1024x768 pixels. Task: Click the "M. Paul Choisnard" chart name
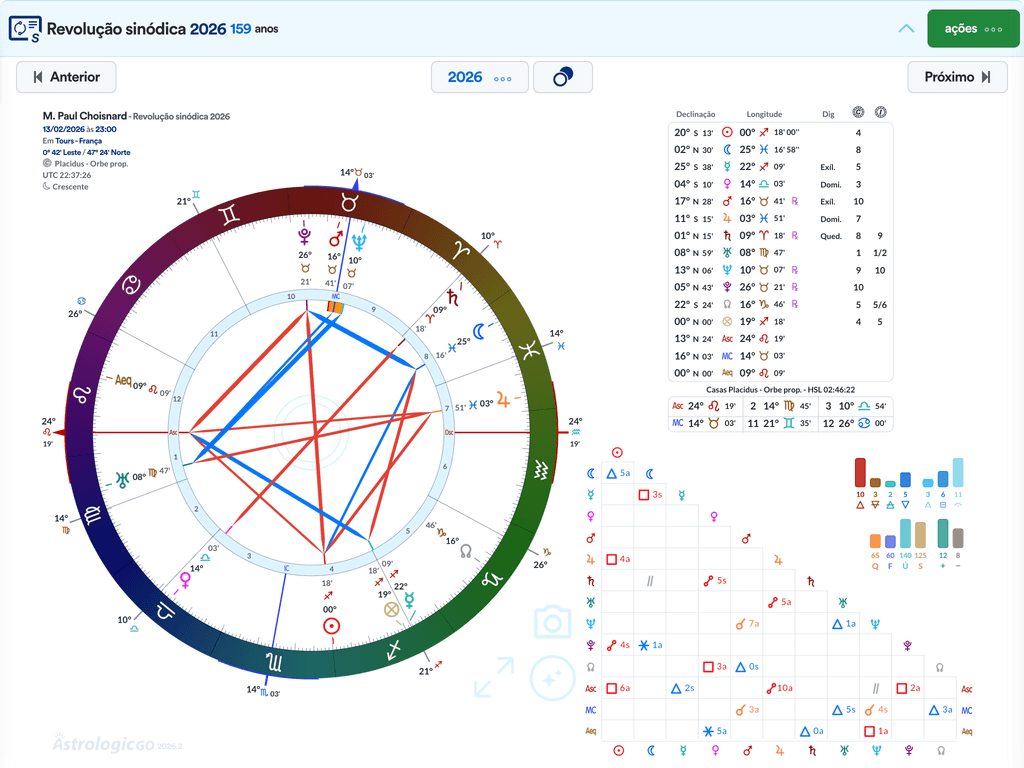click(85, 116)
